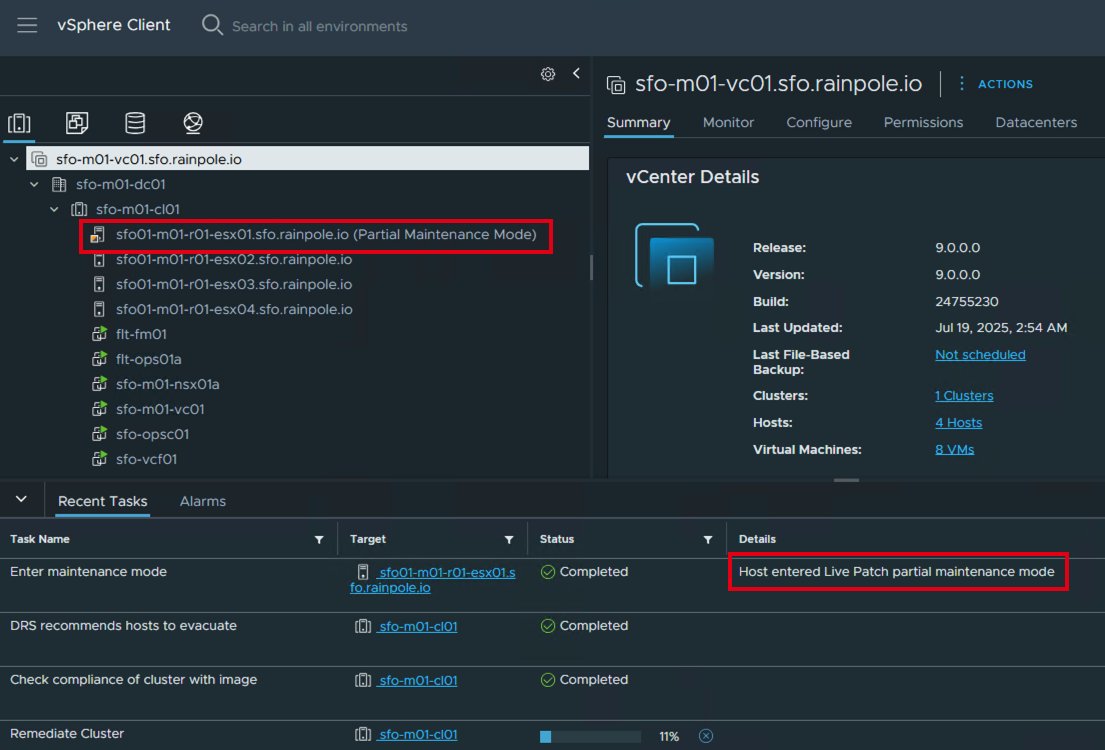Click the flt-fm01 VM icon
This screenshot has width=1105, height=750.
(99, 334)
